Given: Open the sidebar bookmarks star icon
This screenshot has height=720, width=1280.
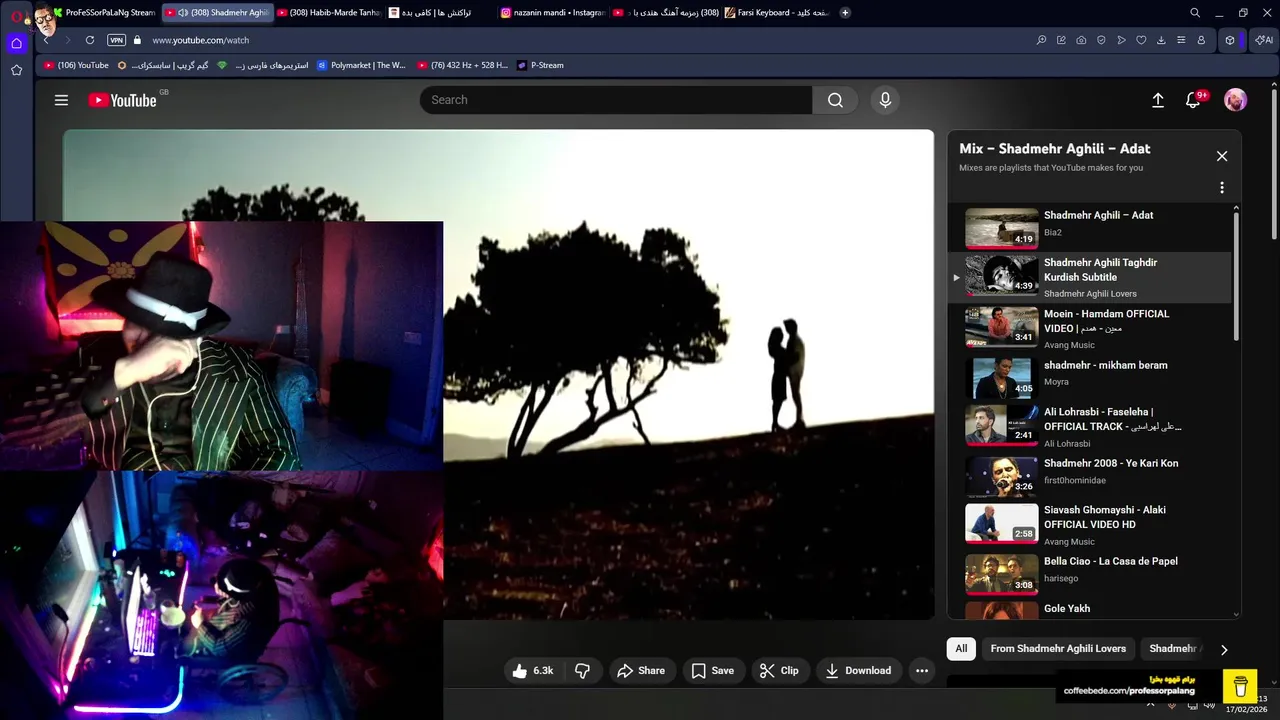Looking at the screenshot, I should [16, 70].
